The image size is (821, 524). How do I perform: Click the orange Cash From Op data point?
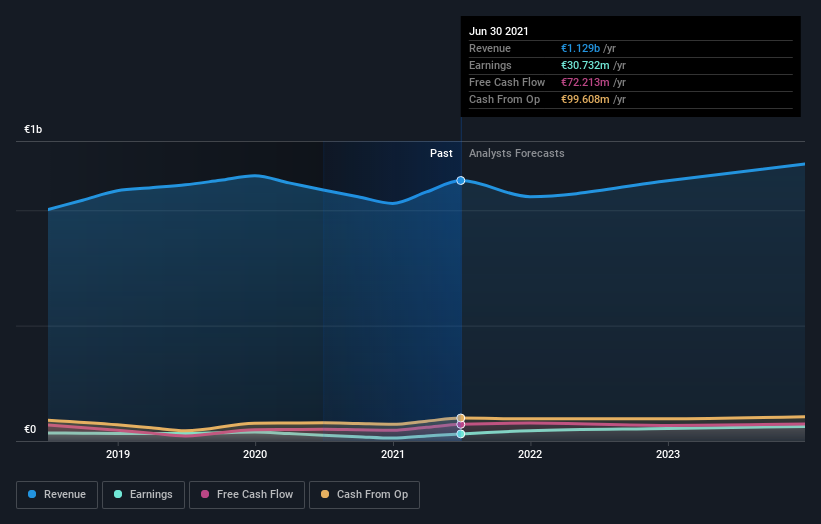click(x=461, y=418)
